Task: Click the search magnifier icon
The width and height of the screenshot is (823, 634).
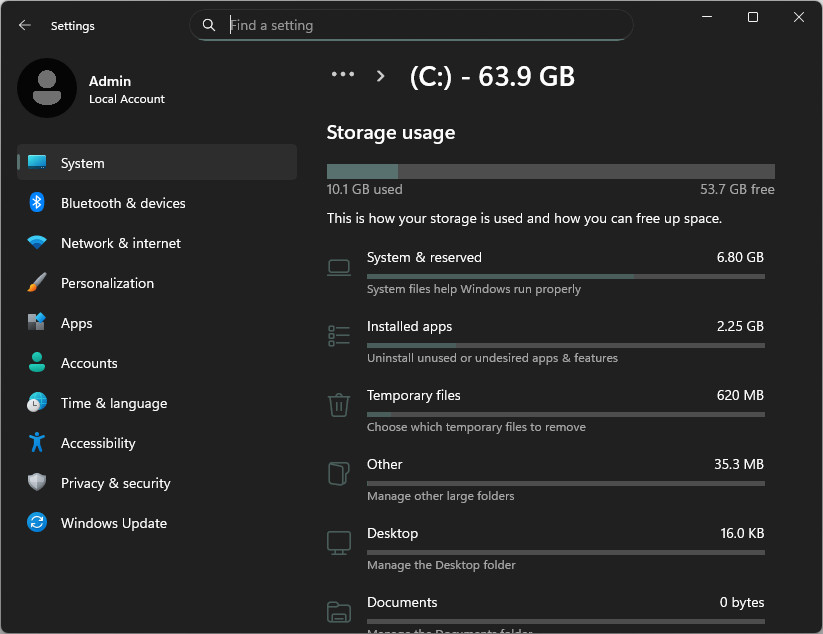Action: click(x=208, y=25)
